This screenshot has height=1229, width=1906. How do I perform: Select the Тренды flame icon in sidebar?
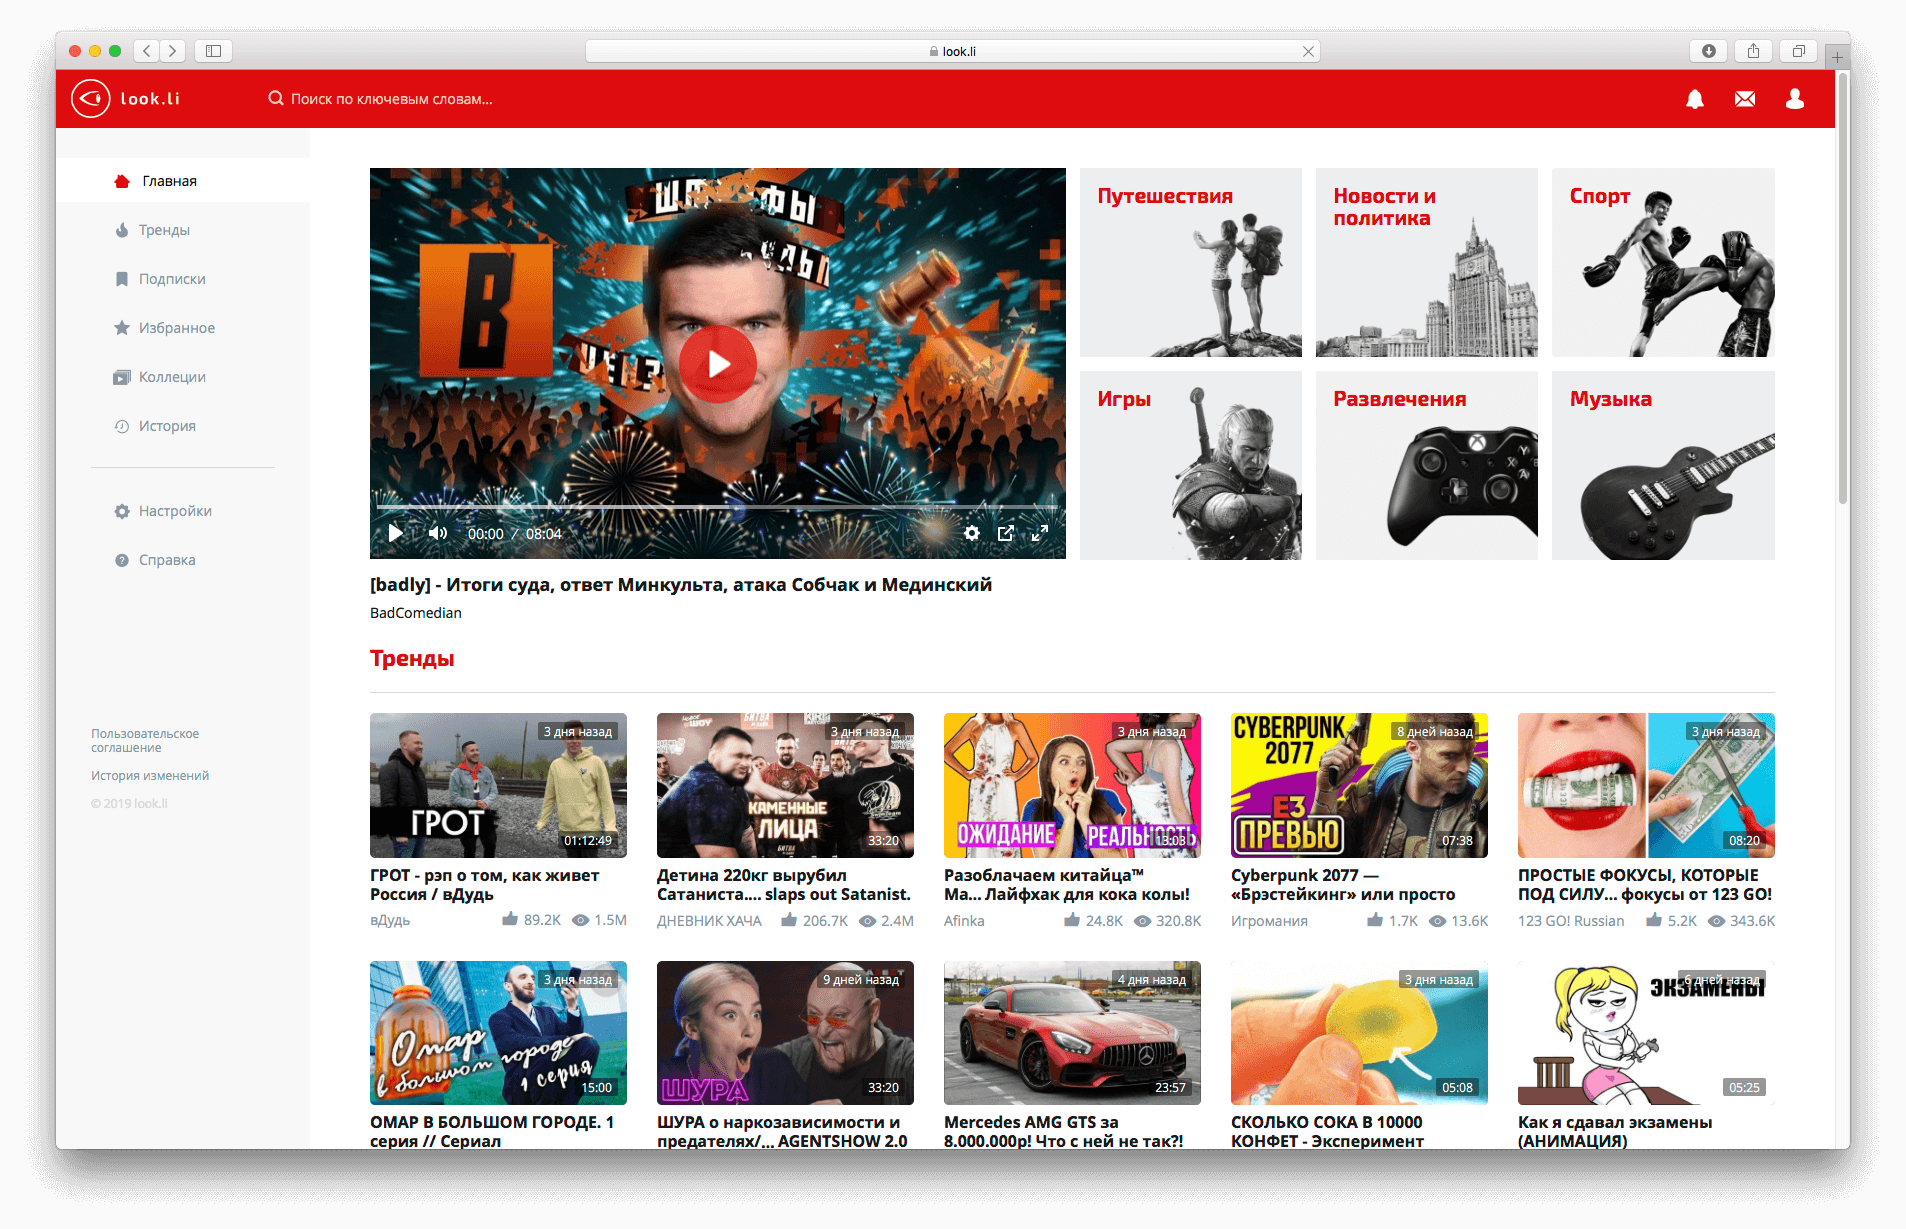point(120,230)
